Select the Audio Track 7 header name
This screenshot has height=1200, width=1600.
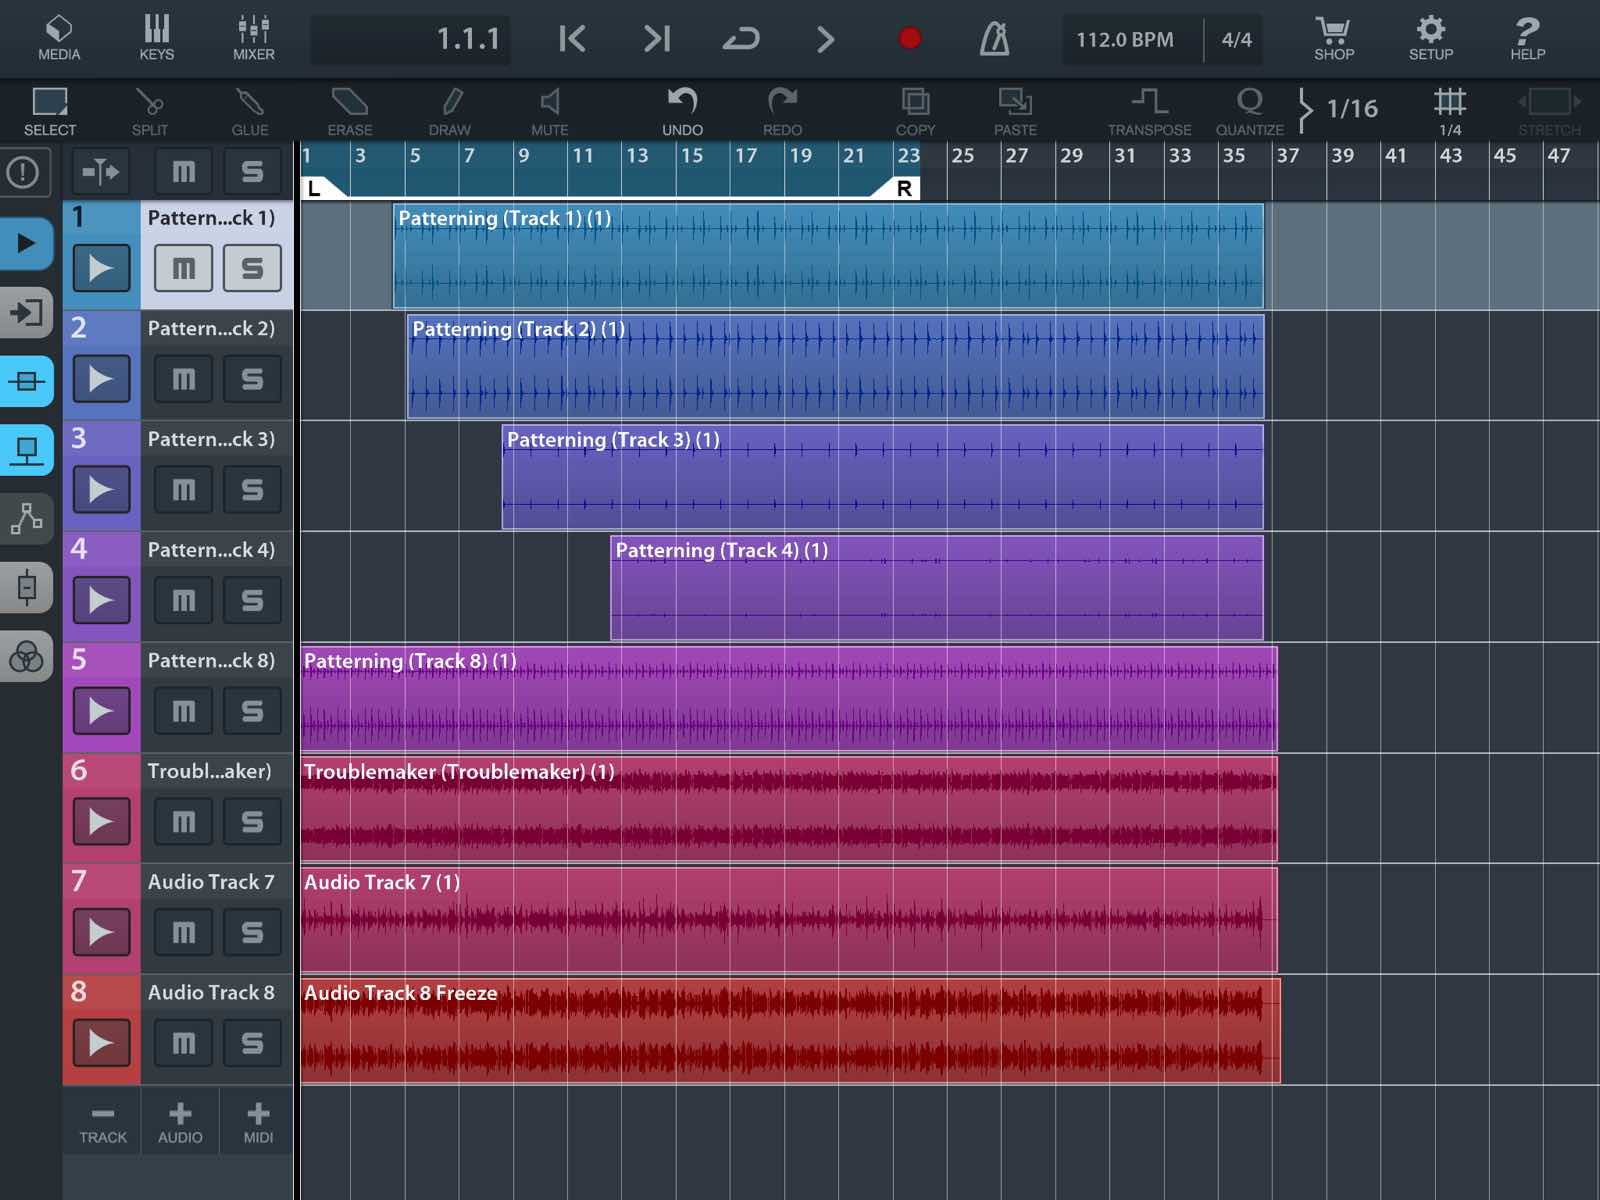click(211, 882)
